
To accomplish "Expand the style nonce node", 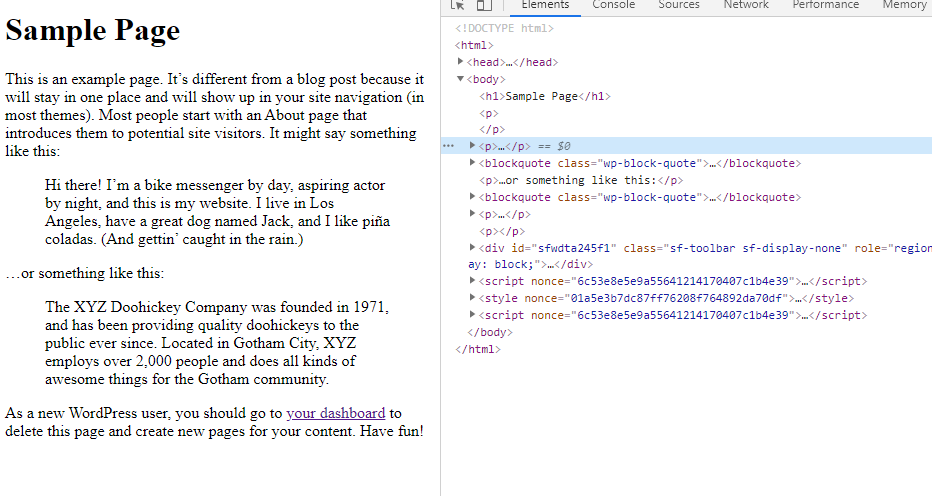I will [473, 297].
